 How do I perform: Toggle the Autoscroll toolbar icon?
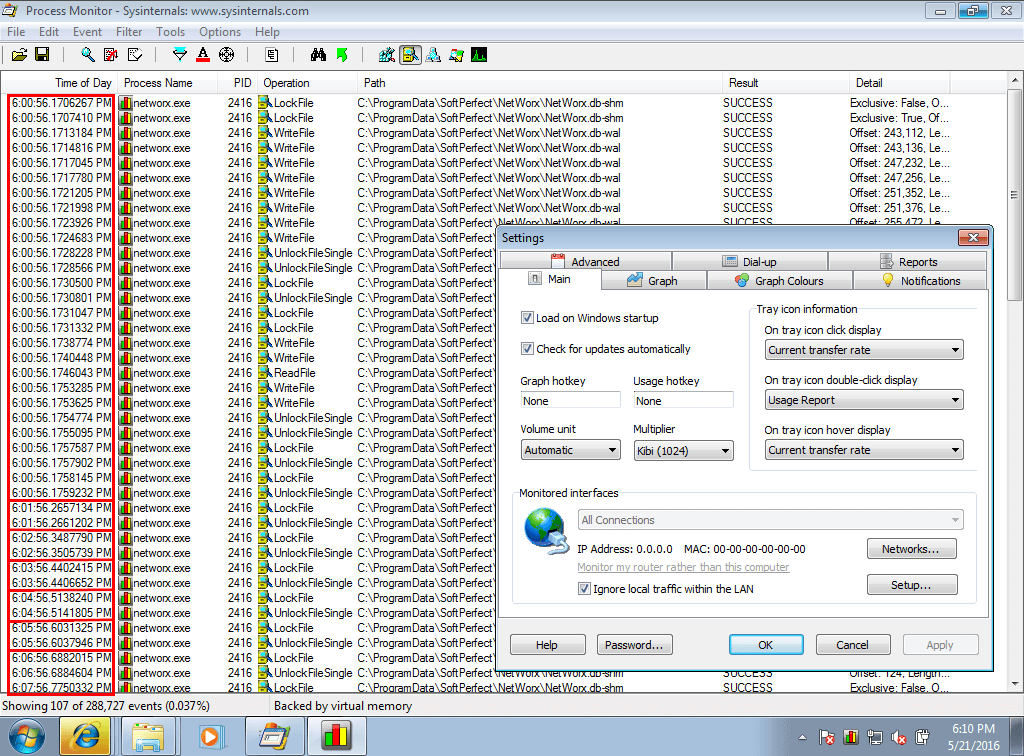pyautogui.click(x=111, y=55)
